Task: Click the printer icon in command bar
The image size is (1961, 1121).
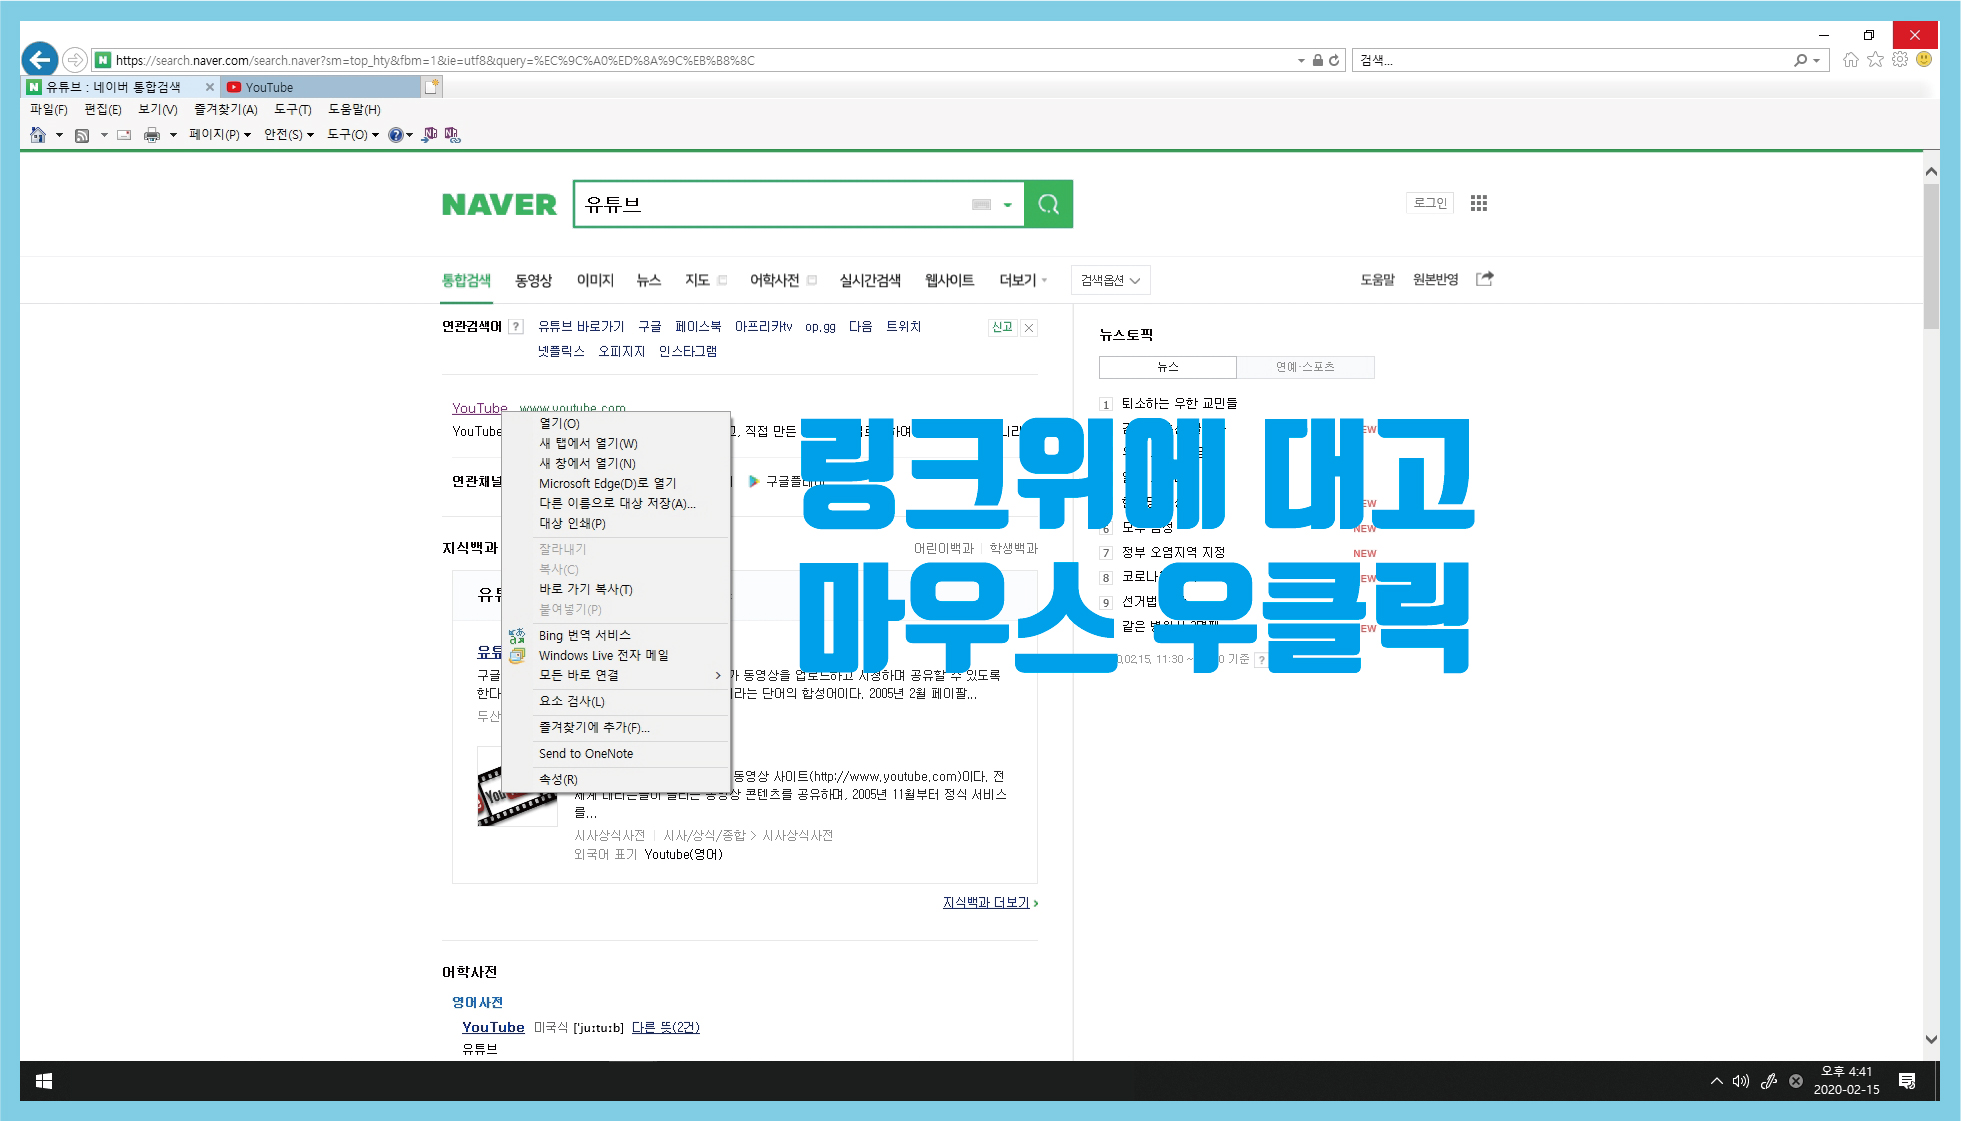Action: pos(152,135)
